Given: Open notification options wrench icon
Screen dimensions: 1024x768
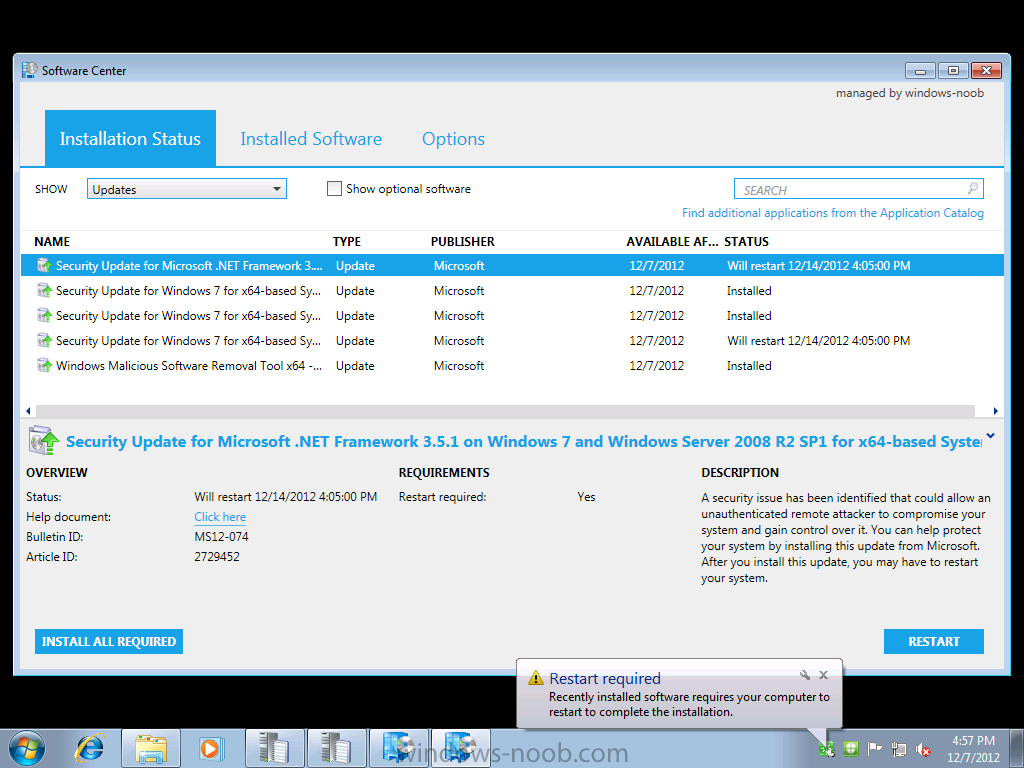Looking at the screenshot, I should click(x=805, y=675).
